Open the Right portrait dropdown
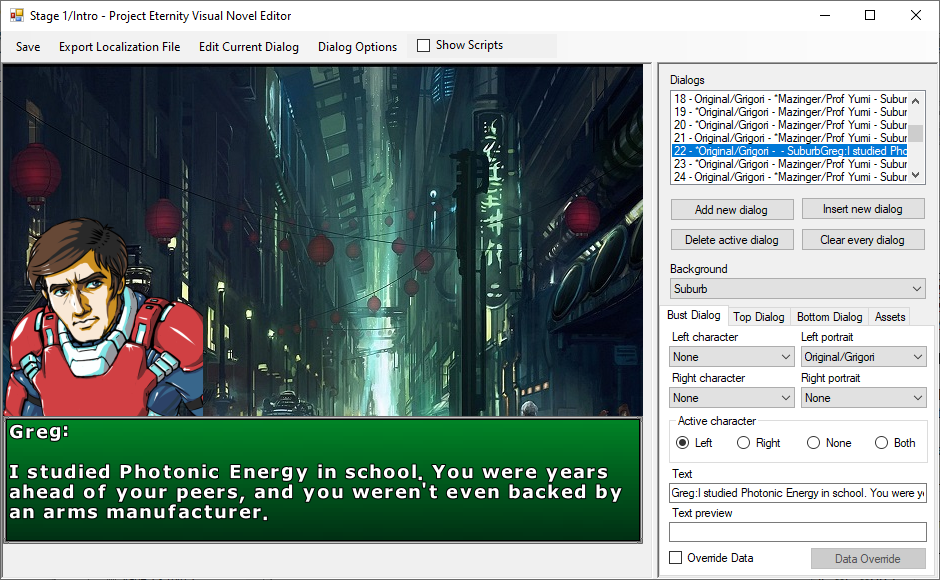 point(863,398)
